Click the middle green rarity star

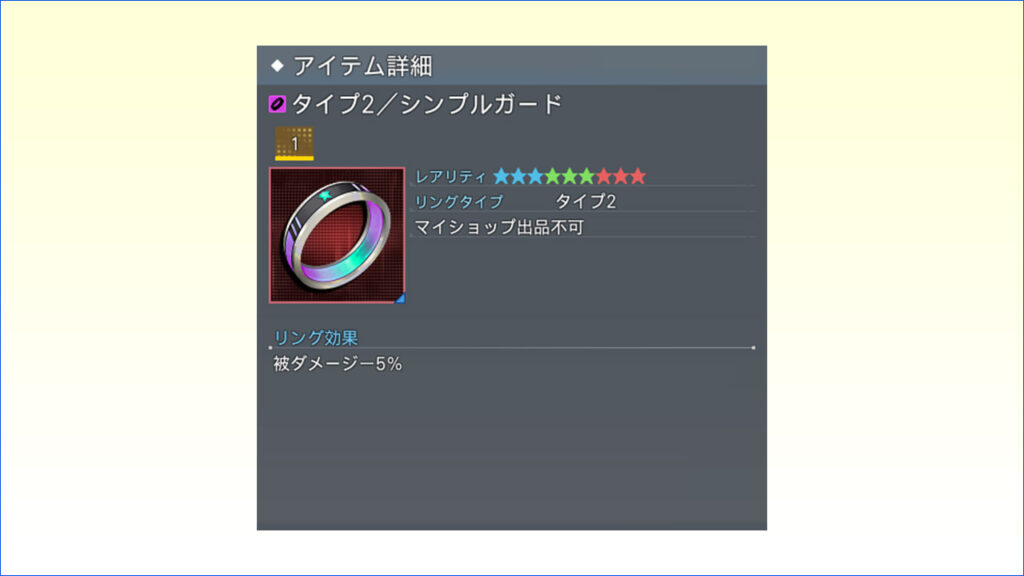coord(569,176)
